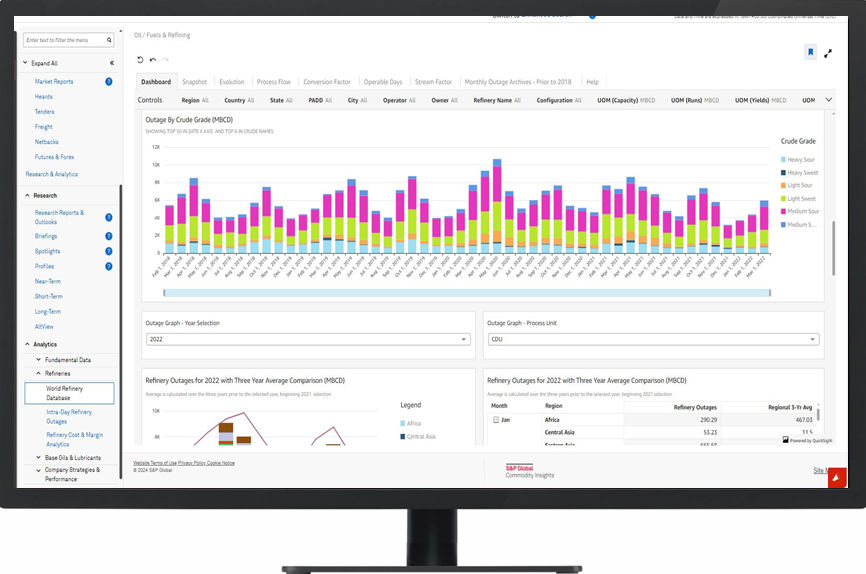This screenshot has height=574, width=866.
Task: Click Africa legend swatch
Action: click(403, 423)
